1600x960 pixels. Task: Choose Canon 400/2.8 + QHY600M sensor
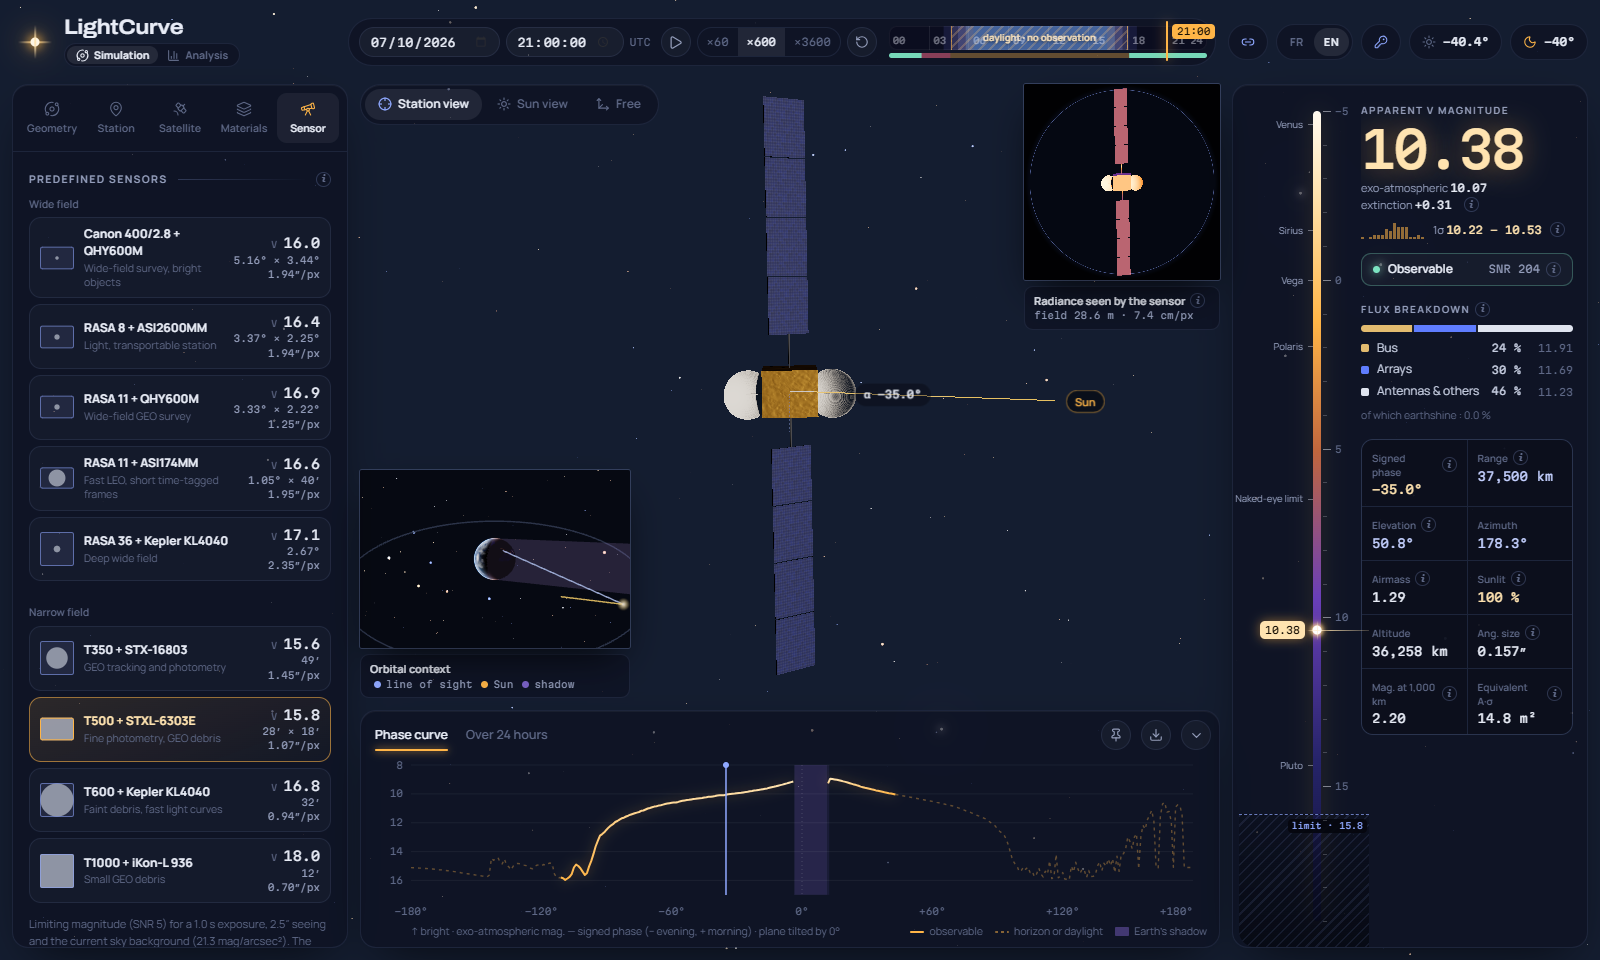pyautogui.click(x=180, y=258)
